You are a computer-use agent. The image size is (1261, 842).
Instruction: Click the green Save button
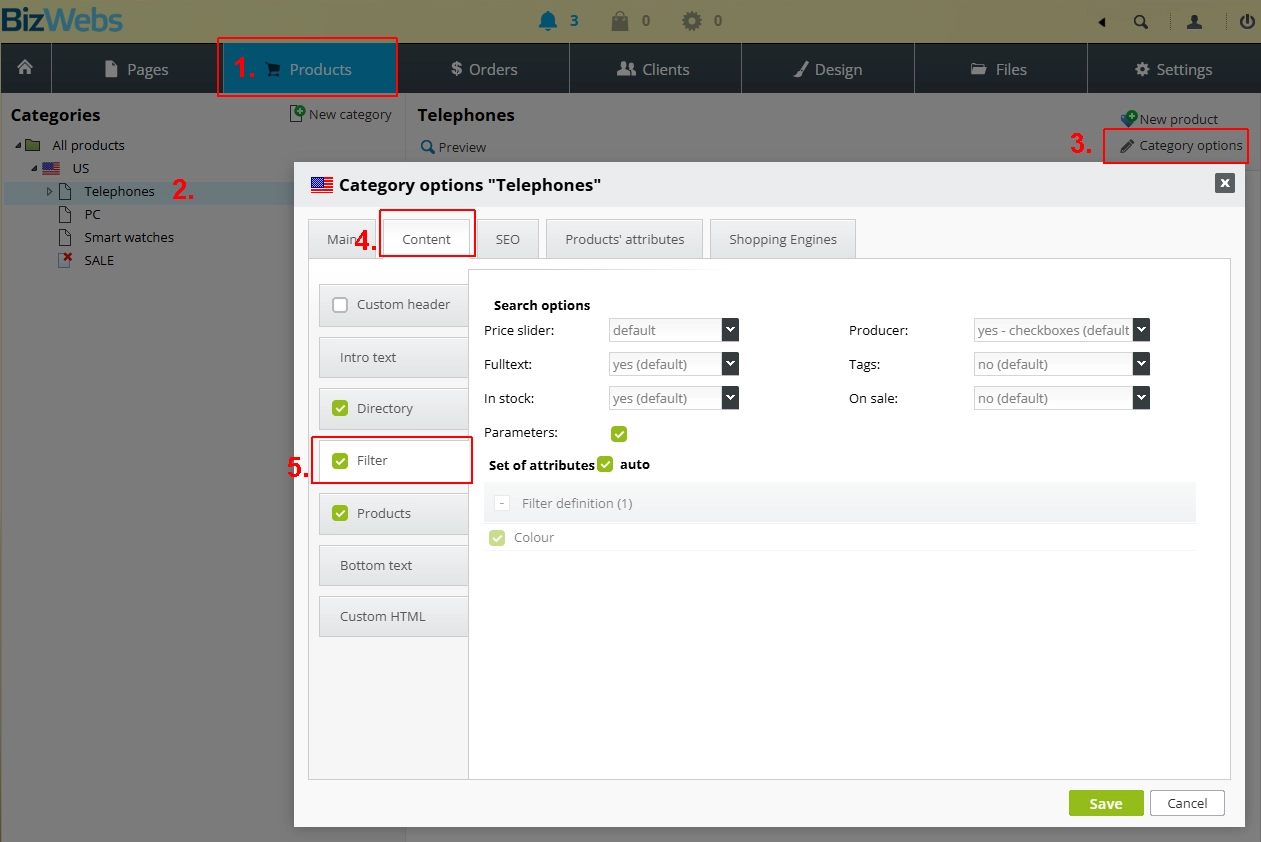1105,803
